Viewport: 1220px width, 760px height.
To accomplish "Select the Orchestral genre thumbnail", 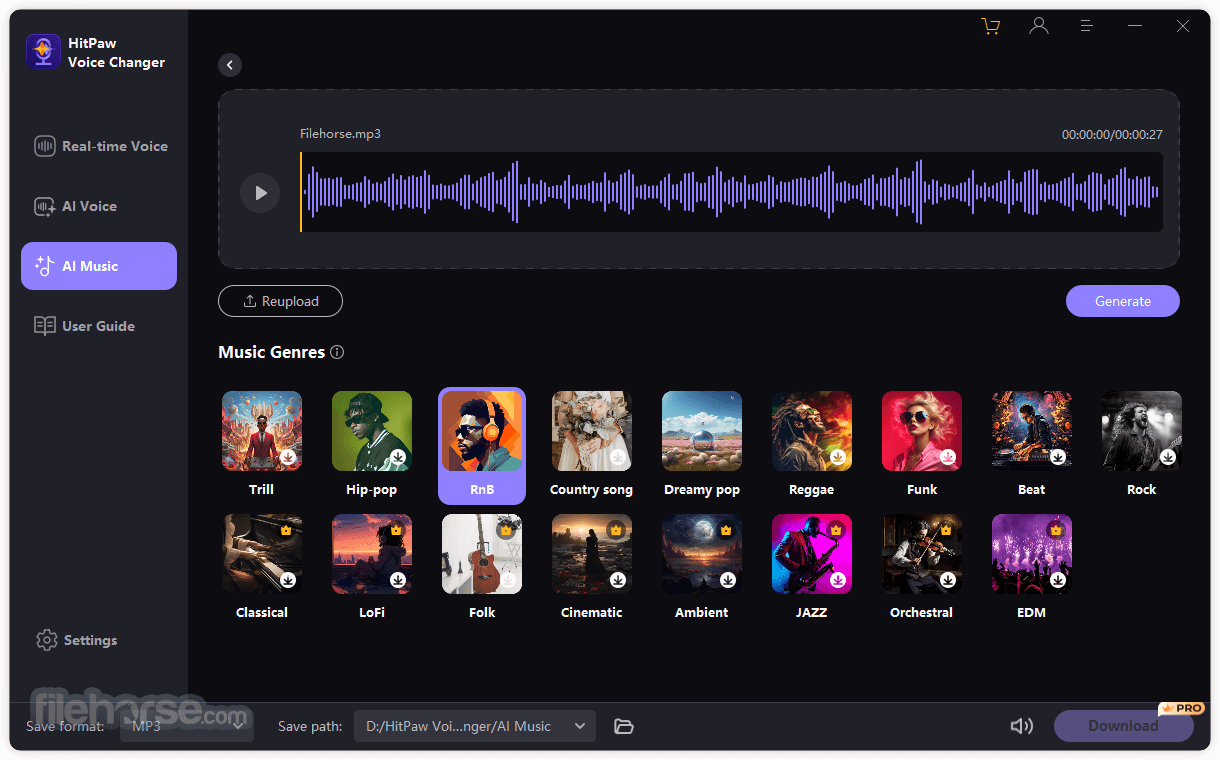I will (x=922, y=554).
